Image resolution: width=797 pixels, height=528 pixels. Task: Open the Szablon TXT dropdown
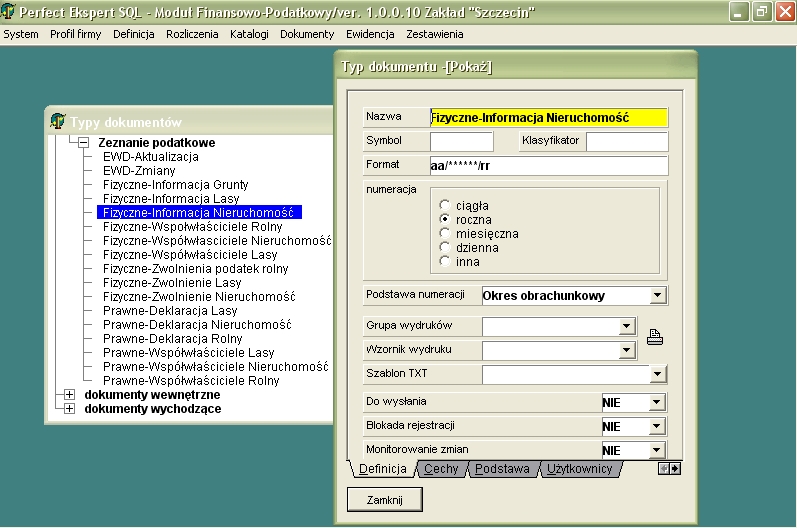pyautogui.click(x=657, y=374)
